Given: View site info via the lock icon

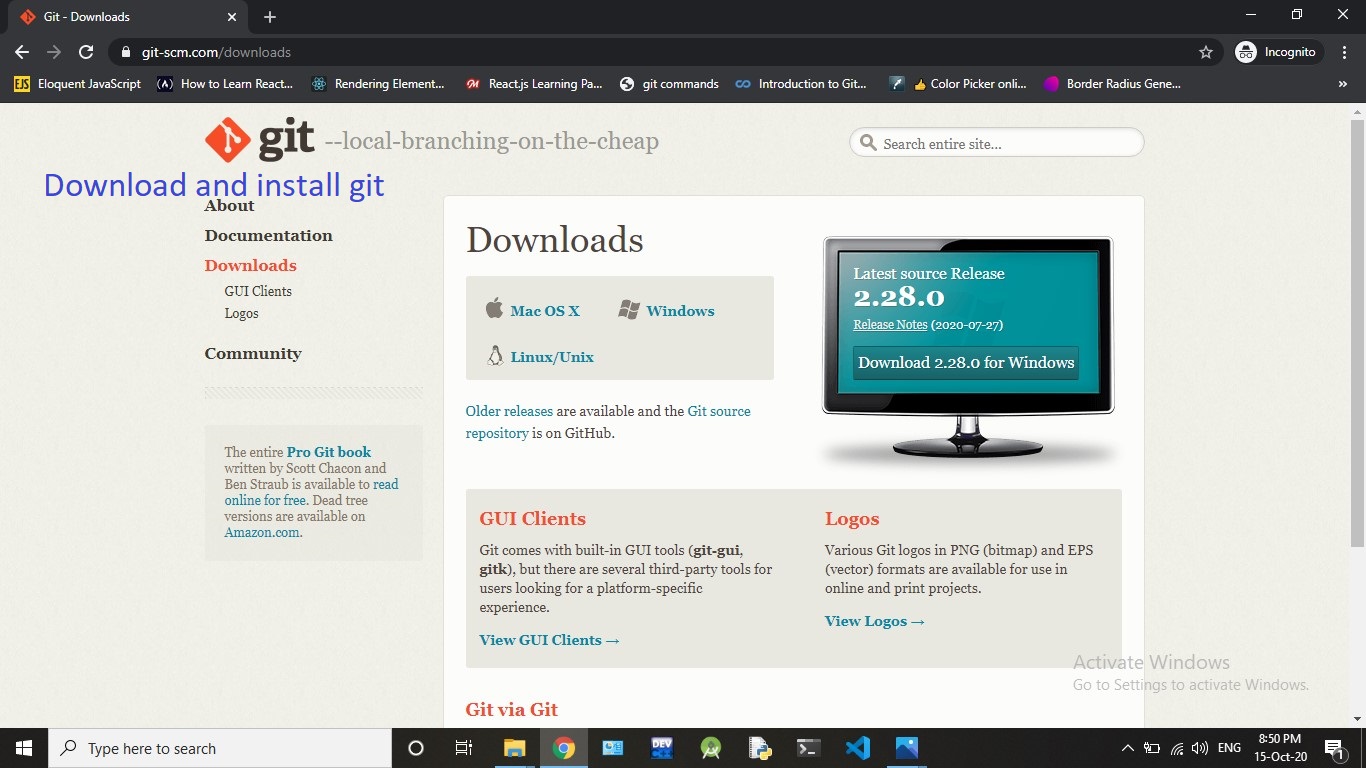Looking at the screenshot, I should pyautogui.click(x=126, y=52).
